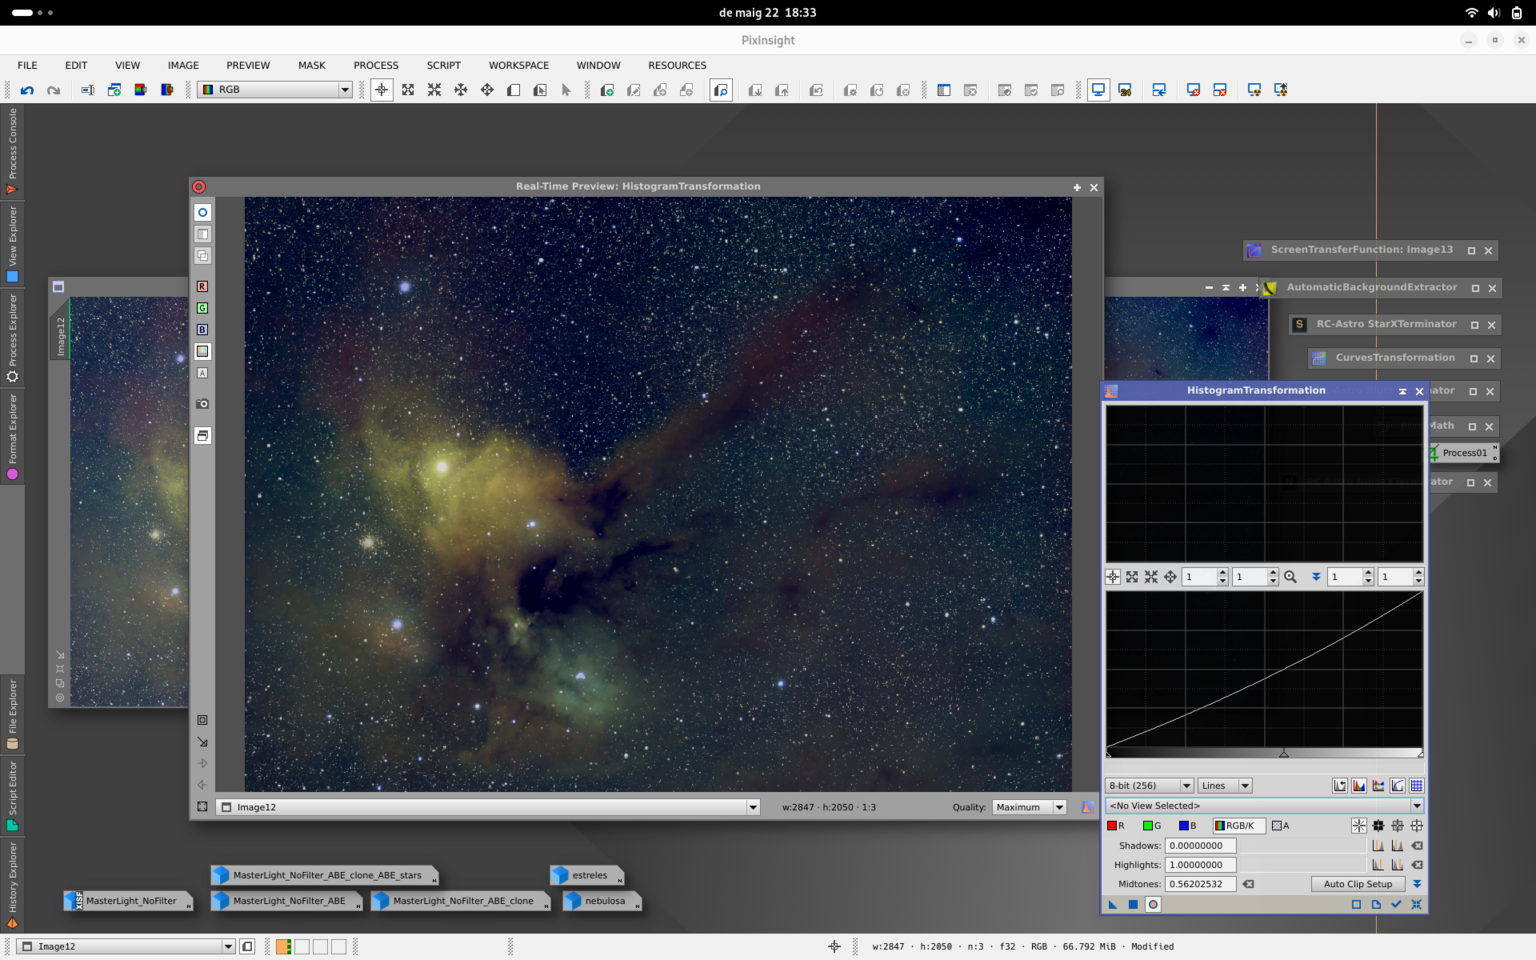Open the <No View Selected> view dropdown
This screenshot has width=1536, height=960.
tap(1264, 806)
